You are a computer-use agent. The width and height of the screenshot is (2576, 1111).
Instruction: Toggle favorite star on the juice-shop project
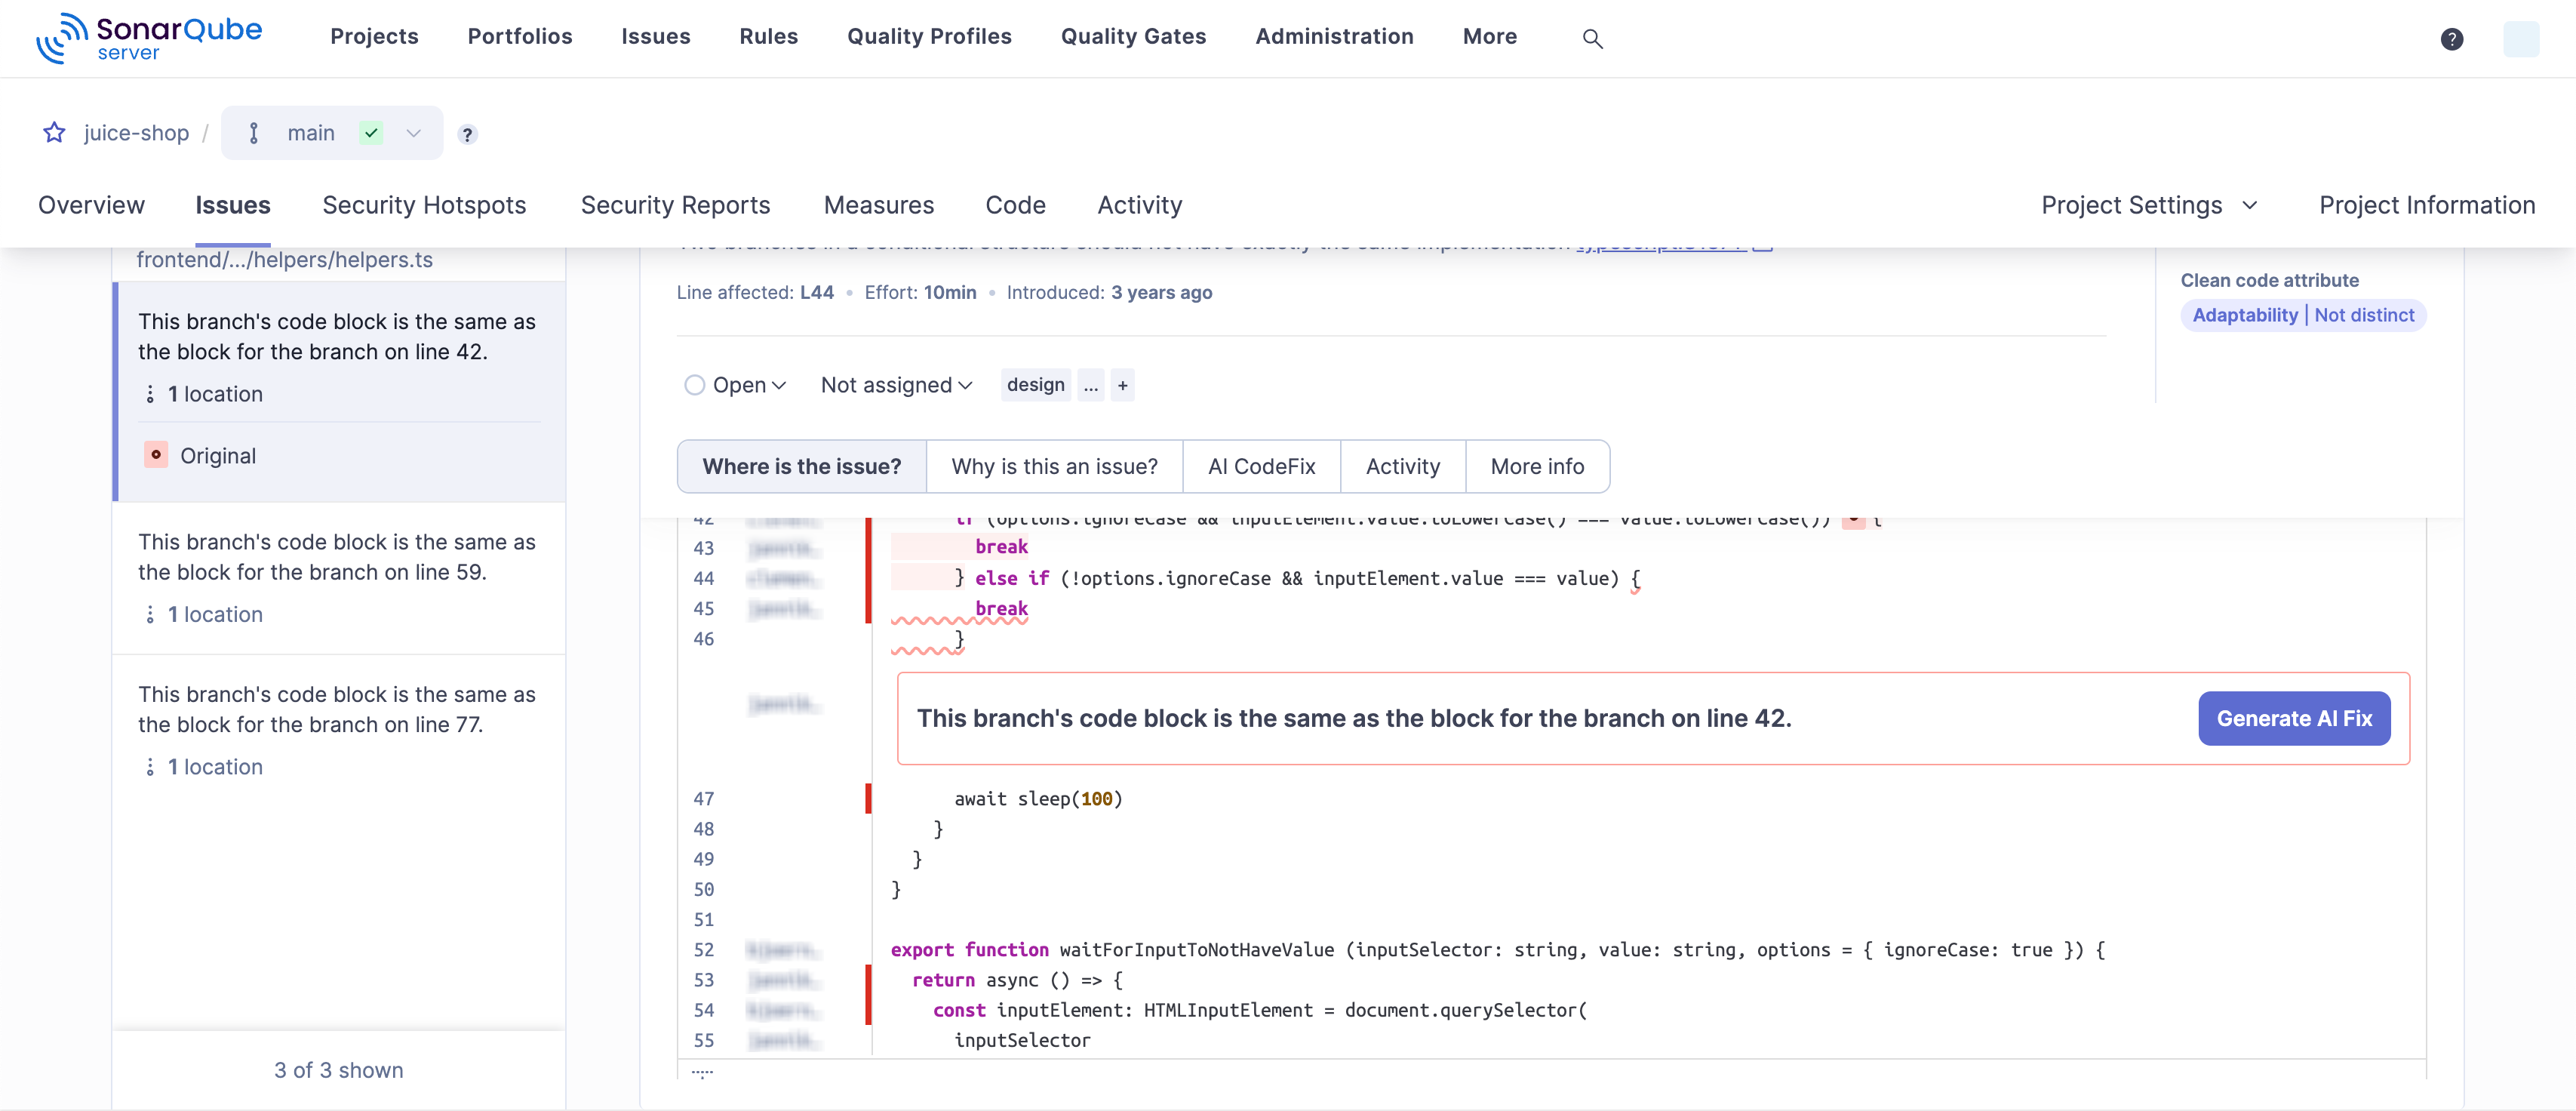[54, 132]
